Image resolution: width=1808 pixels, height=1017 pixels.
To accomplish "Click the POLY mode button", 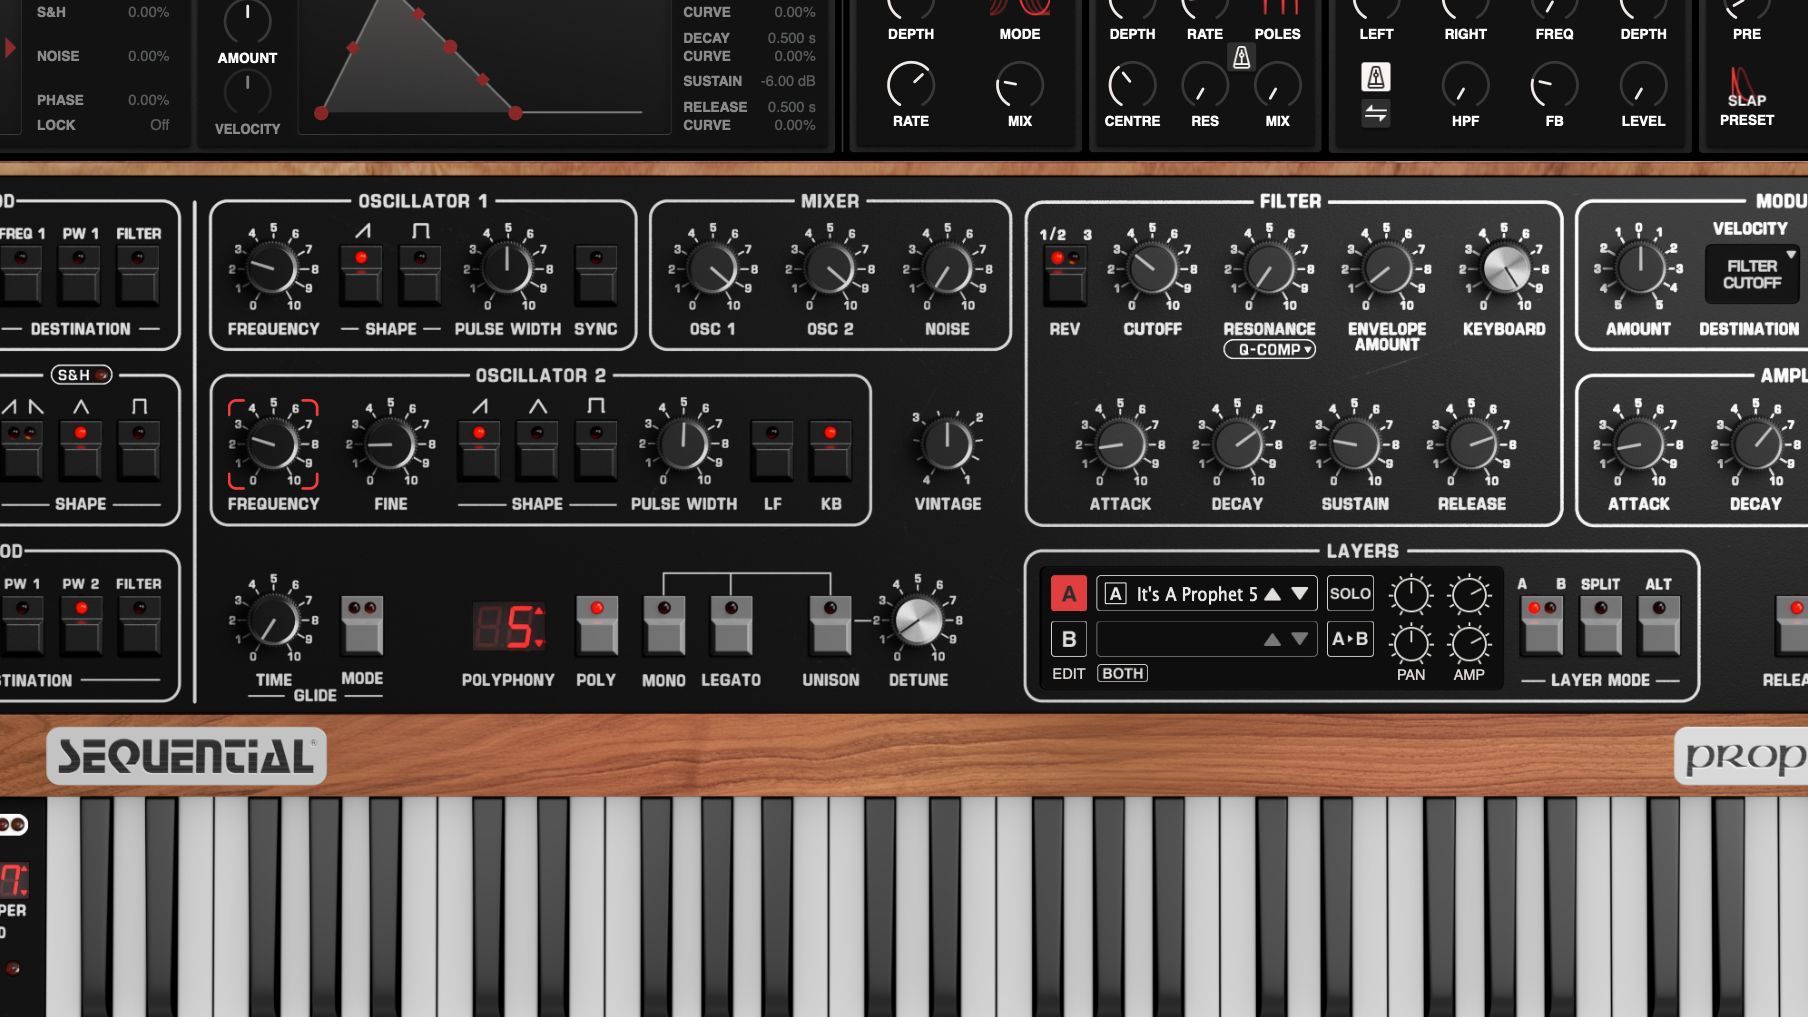I will point(596,625).
